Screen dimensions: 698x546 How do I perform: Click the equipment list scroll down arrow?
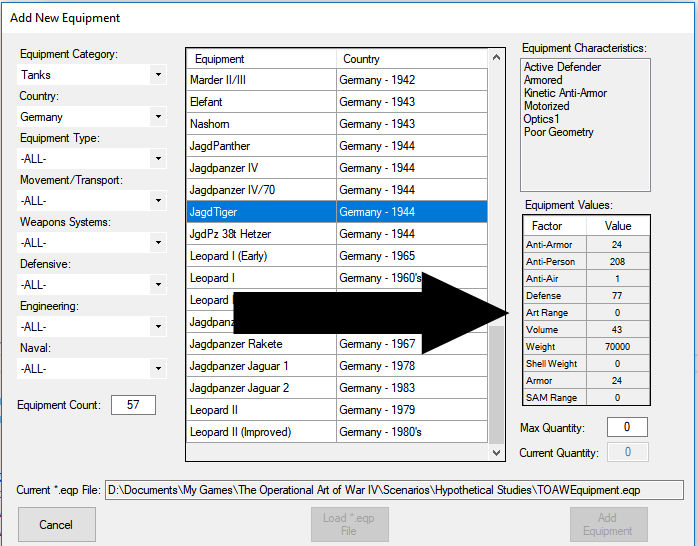pos(497,453)
